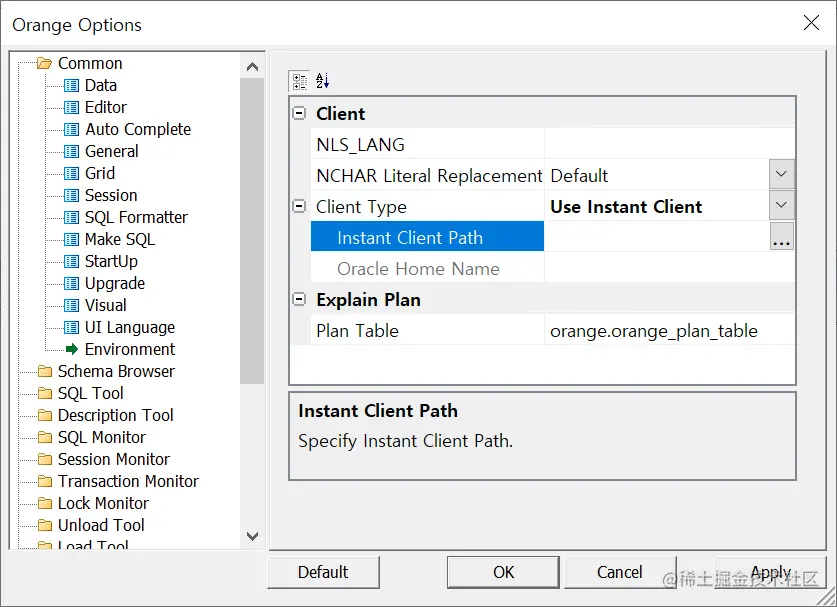837x607 pixels.
Task: Click the Oracle Home Name property label
Action: pos(418,269)
